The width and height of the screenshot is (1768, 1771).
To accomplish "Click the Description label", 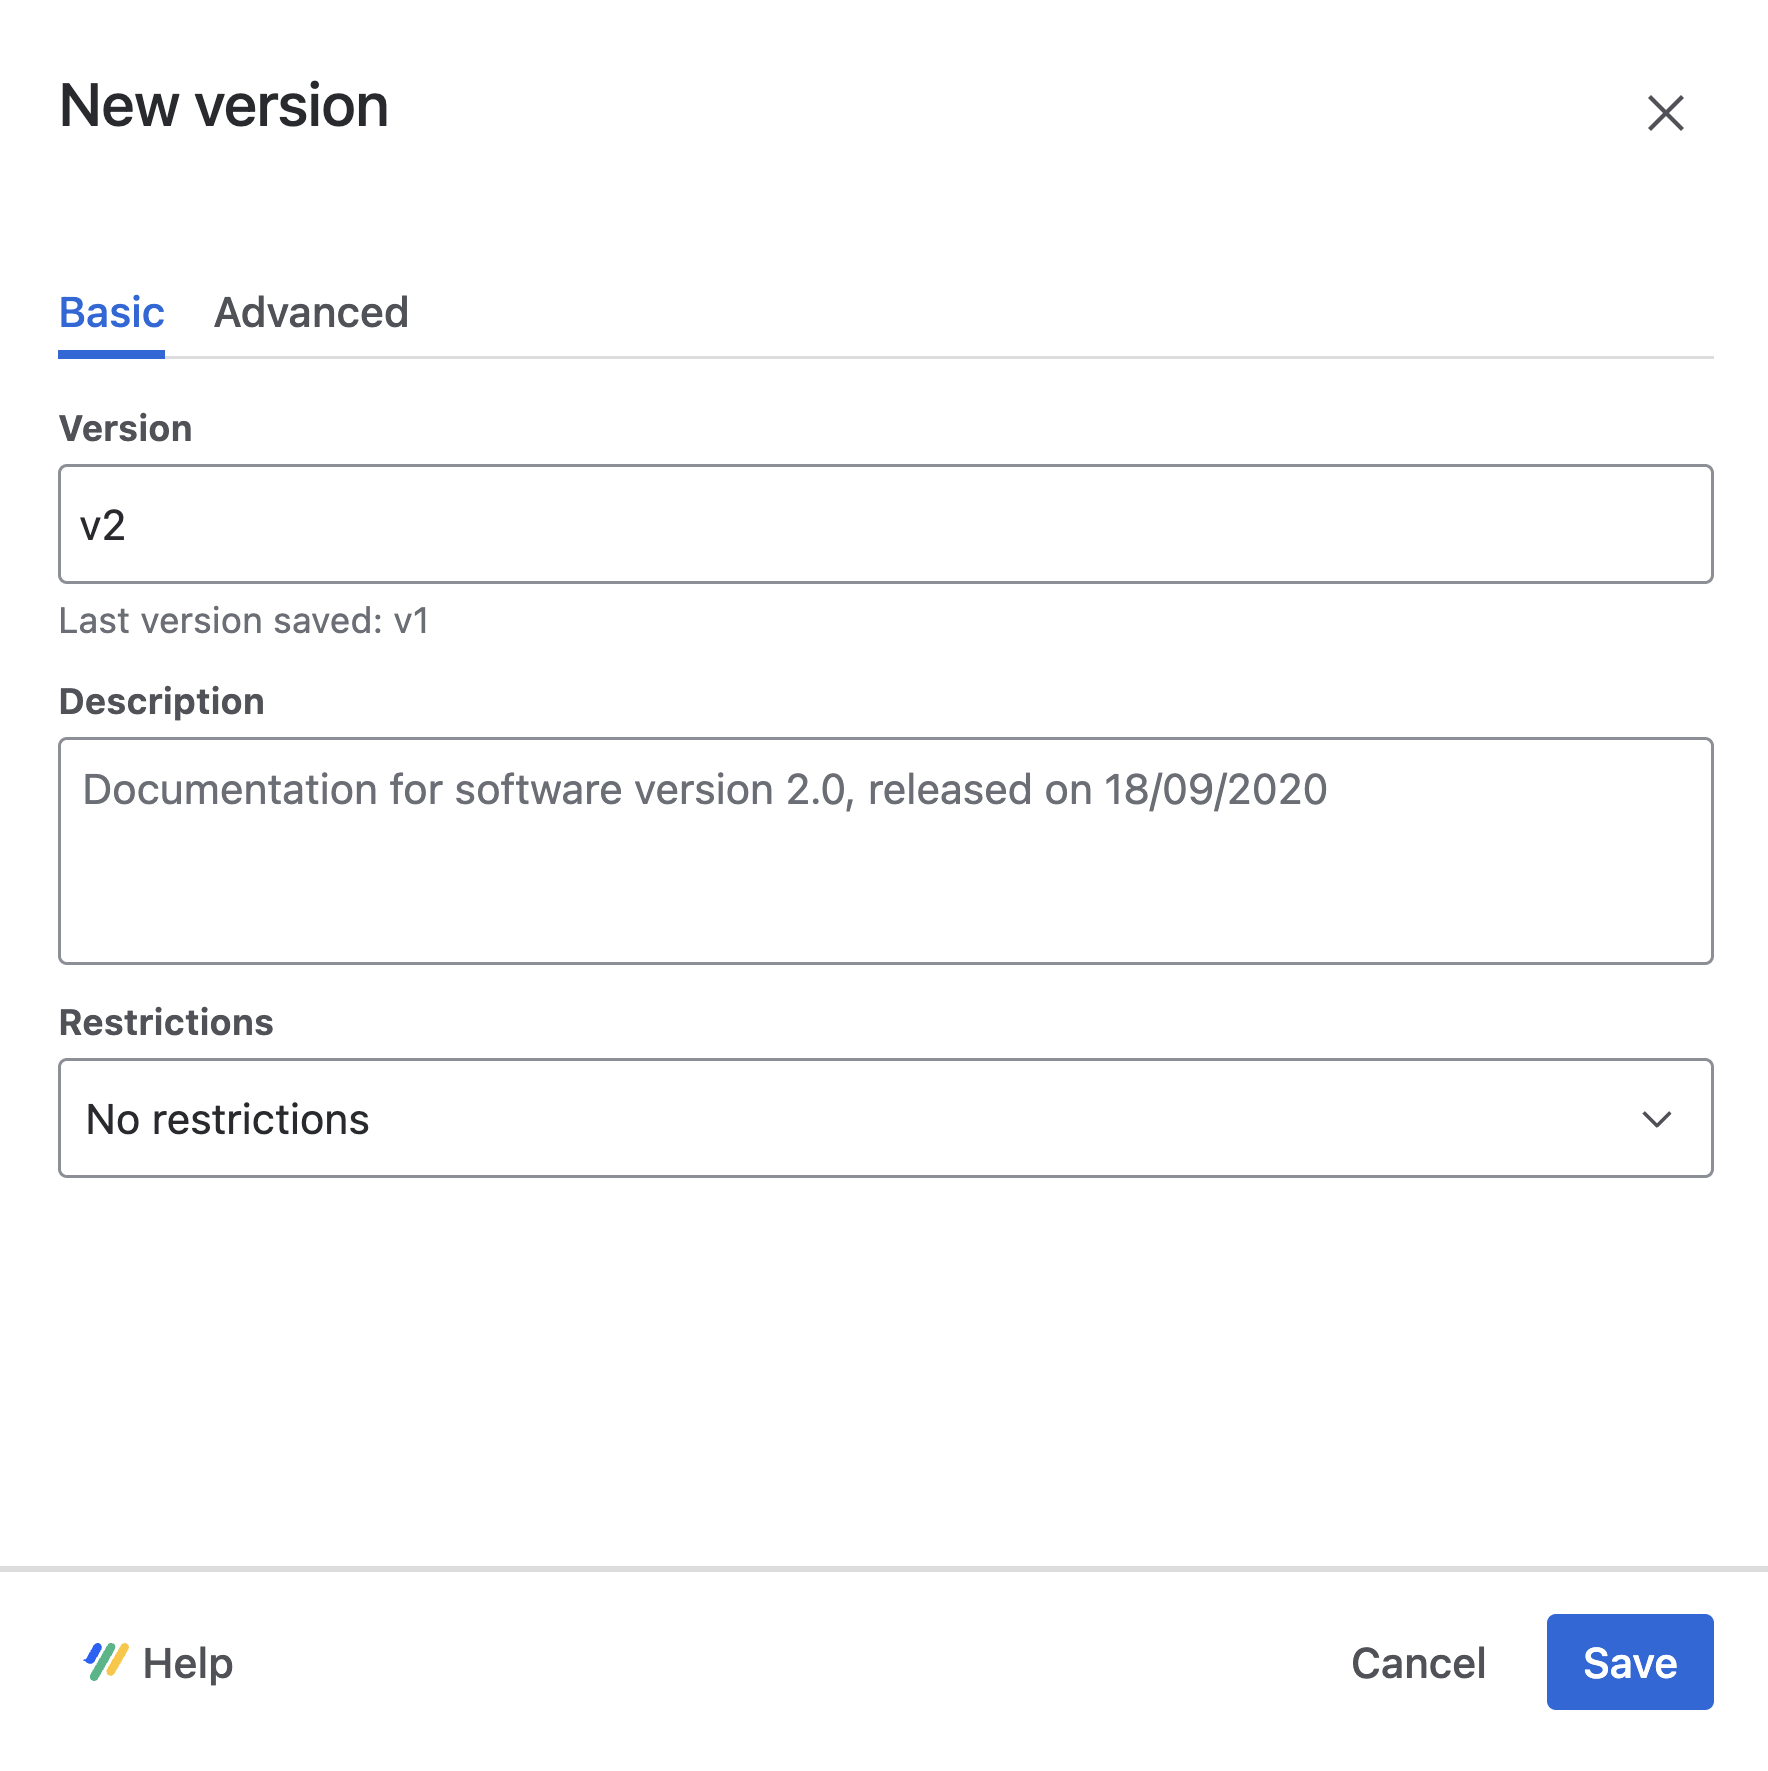I will (x=161, y=700).
